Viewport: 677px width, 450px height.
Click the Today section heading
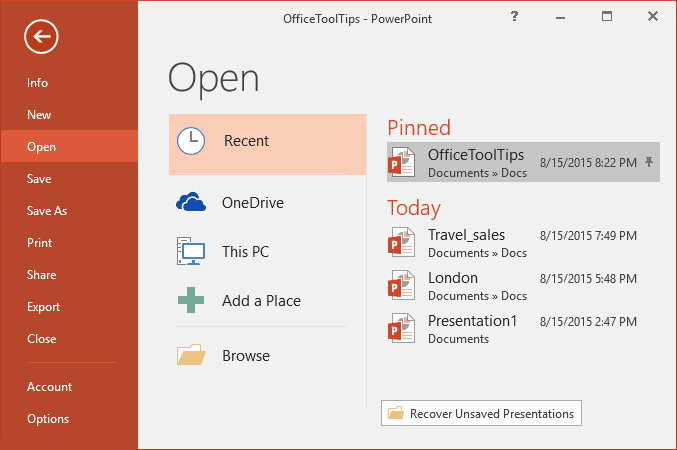[414, 208]
